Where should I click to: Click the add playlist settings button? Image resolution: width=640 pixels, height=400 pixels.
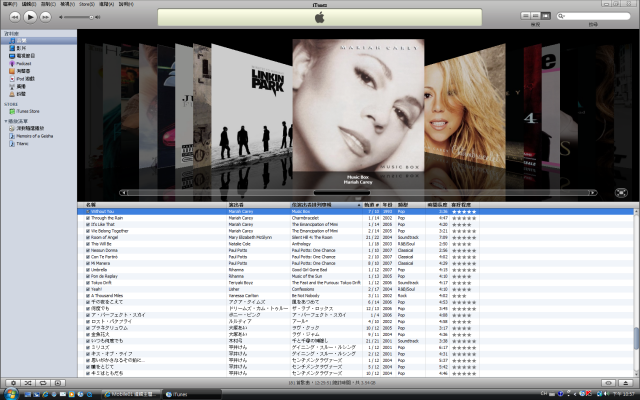tap(13, 383)
